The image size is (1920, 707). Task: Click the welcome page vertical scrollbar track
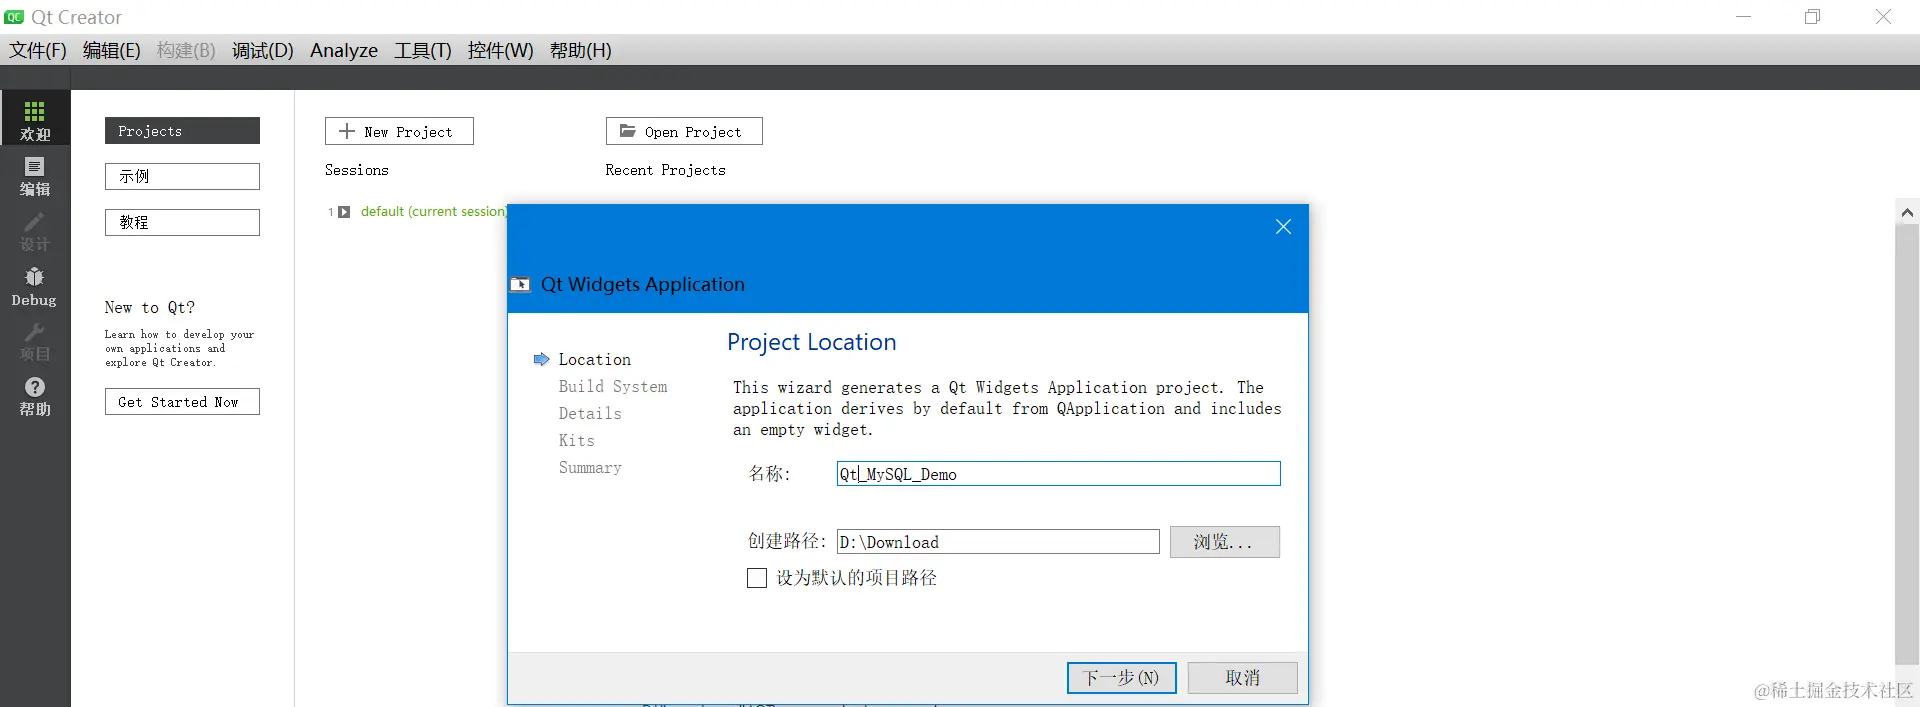(x=1907, y=444)
